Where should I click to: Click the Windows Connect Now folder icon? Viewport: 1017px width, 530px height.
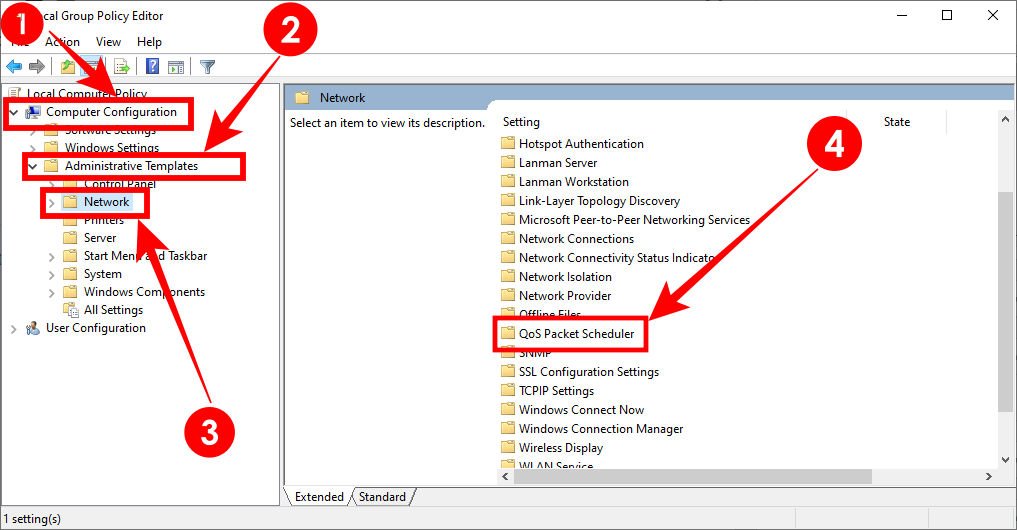click(508, 409)
